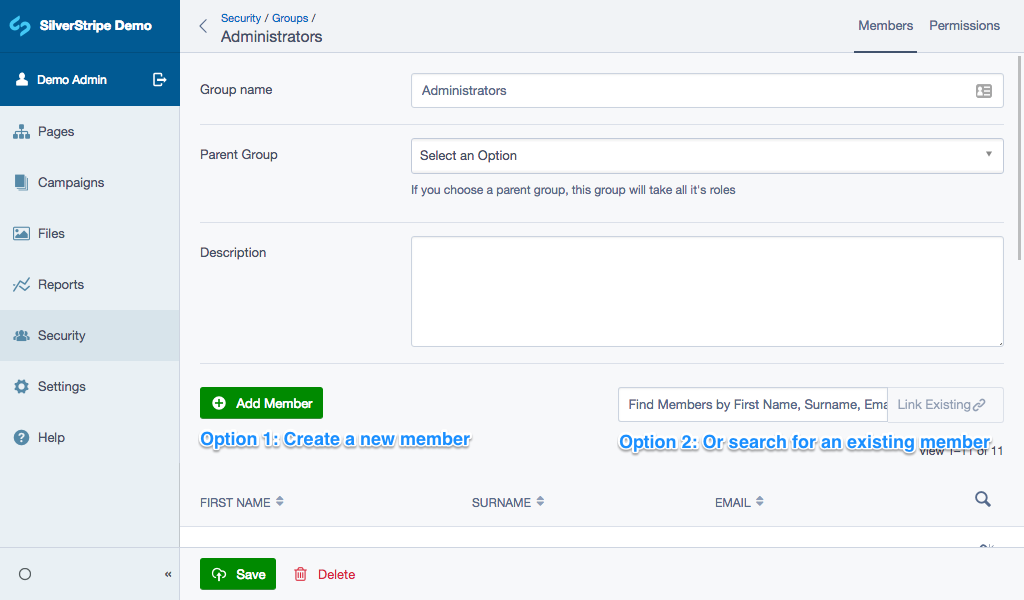Screen dimensions: 1024x600
Task: Open the member list search magnifier icon
Action: (x=982, y=498)
